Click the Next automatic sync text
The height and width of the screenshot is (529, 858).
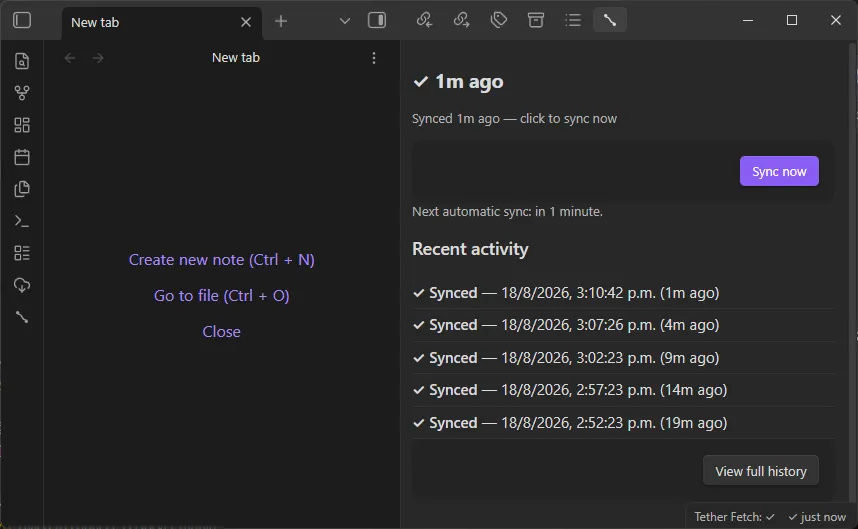(x=507, y=212)
